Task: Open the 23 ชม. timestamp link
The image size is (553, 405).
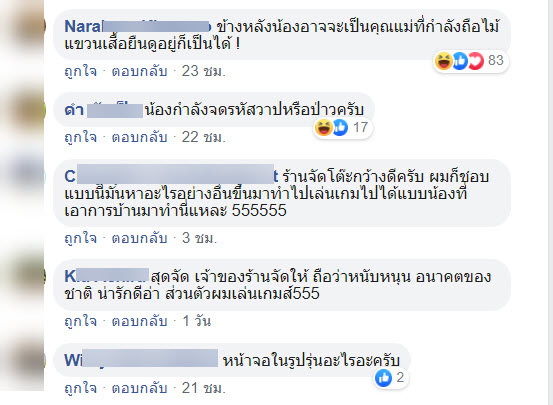Action: pyautogui.click(x=203, y=71)
